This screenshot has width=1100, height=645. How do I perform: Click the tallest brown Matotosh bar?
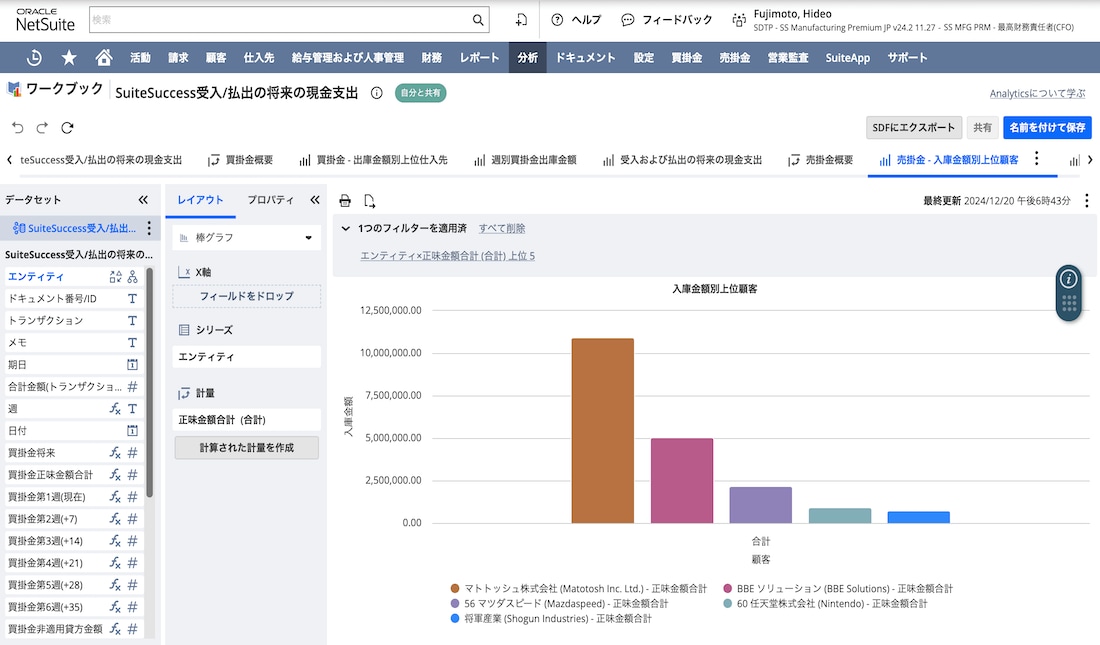pyautogui.click(x=603, y=431)
